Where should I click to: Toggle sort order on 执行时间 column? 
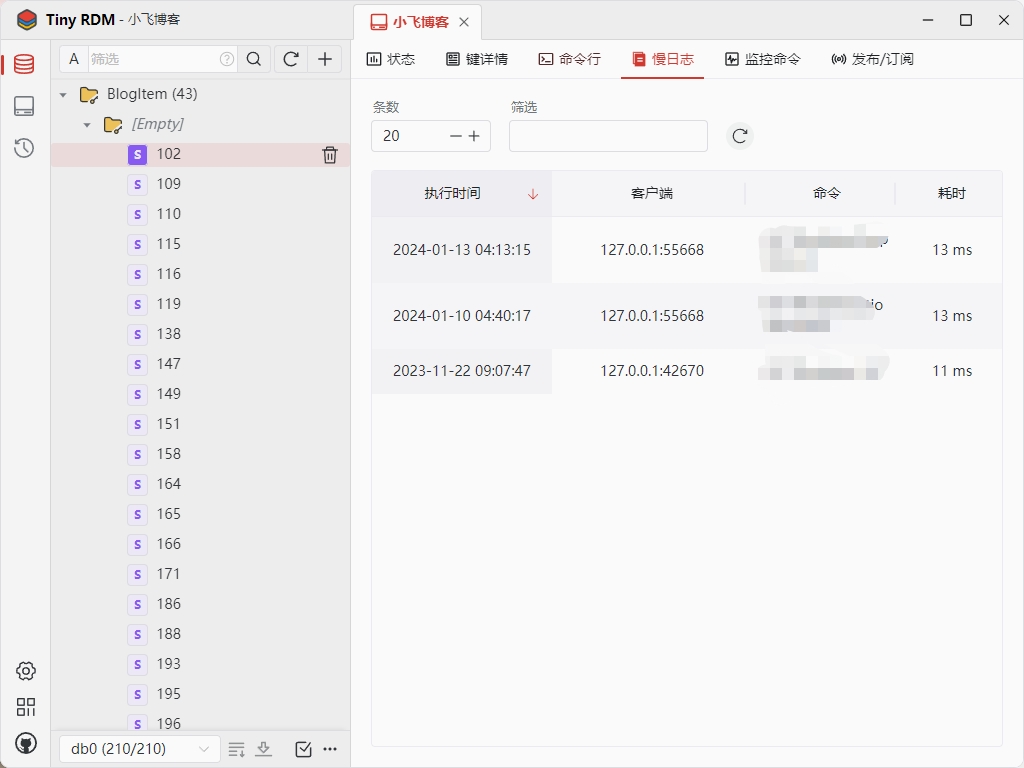pos(532,194)
